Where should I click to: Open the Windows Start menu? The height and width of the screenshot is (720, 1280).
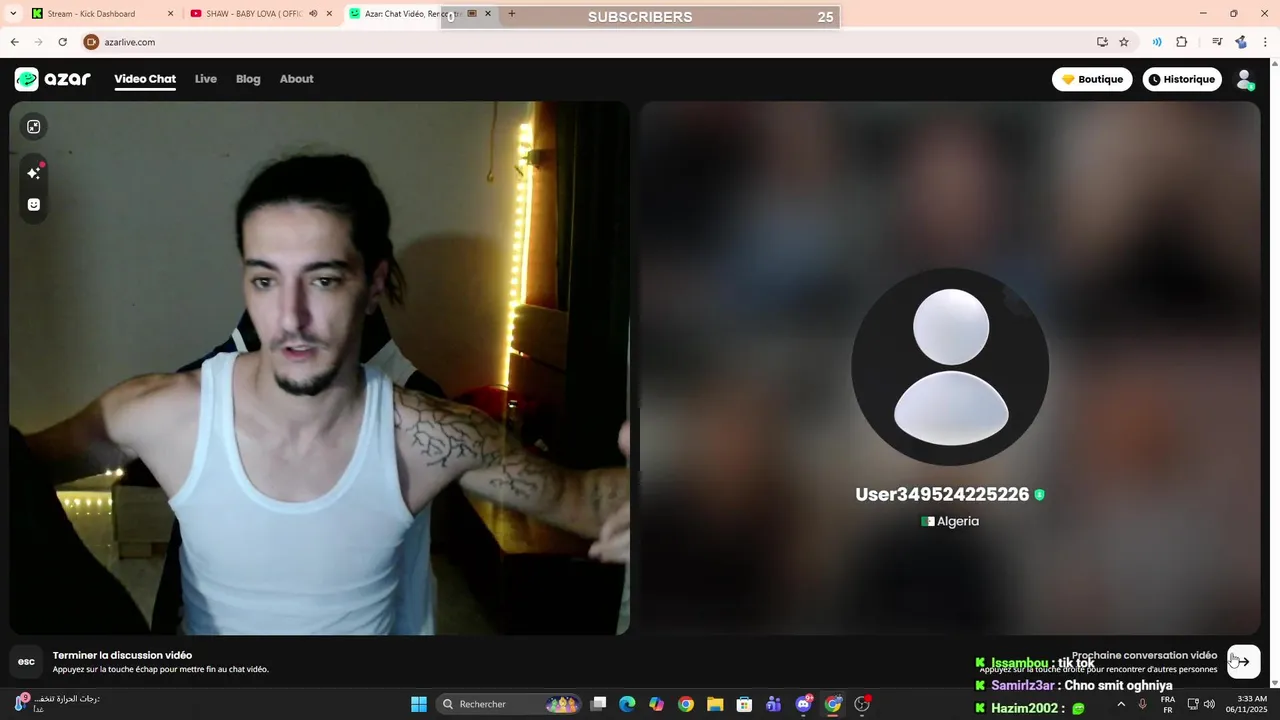419,704
